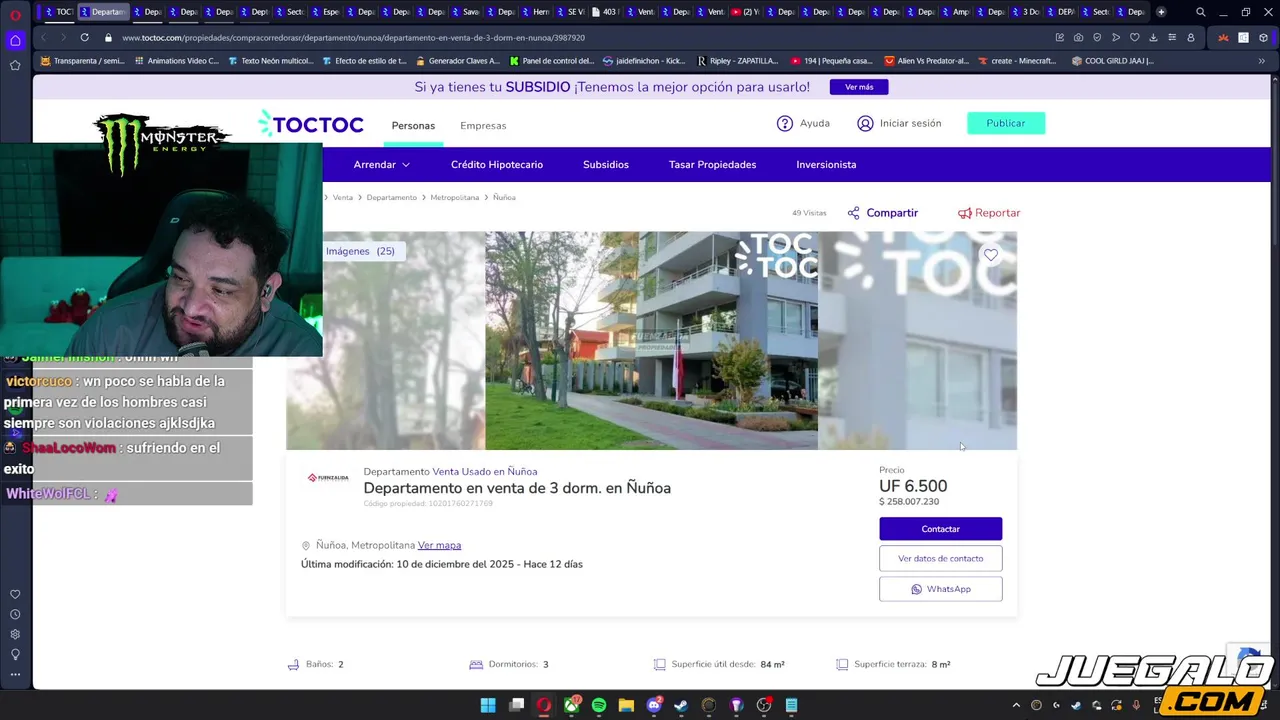The width and height of the screenshot is (1280, 720).
Task: Click the Fuenzalida agency logo
Action: pos(328,478)
